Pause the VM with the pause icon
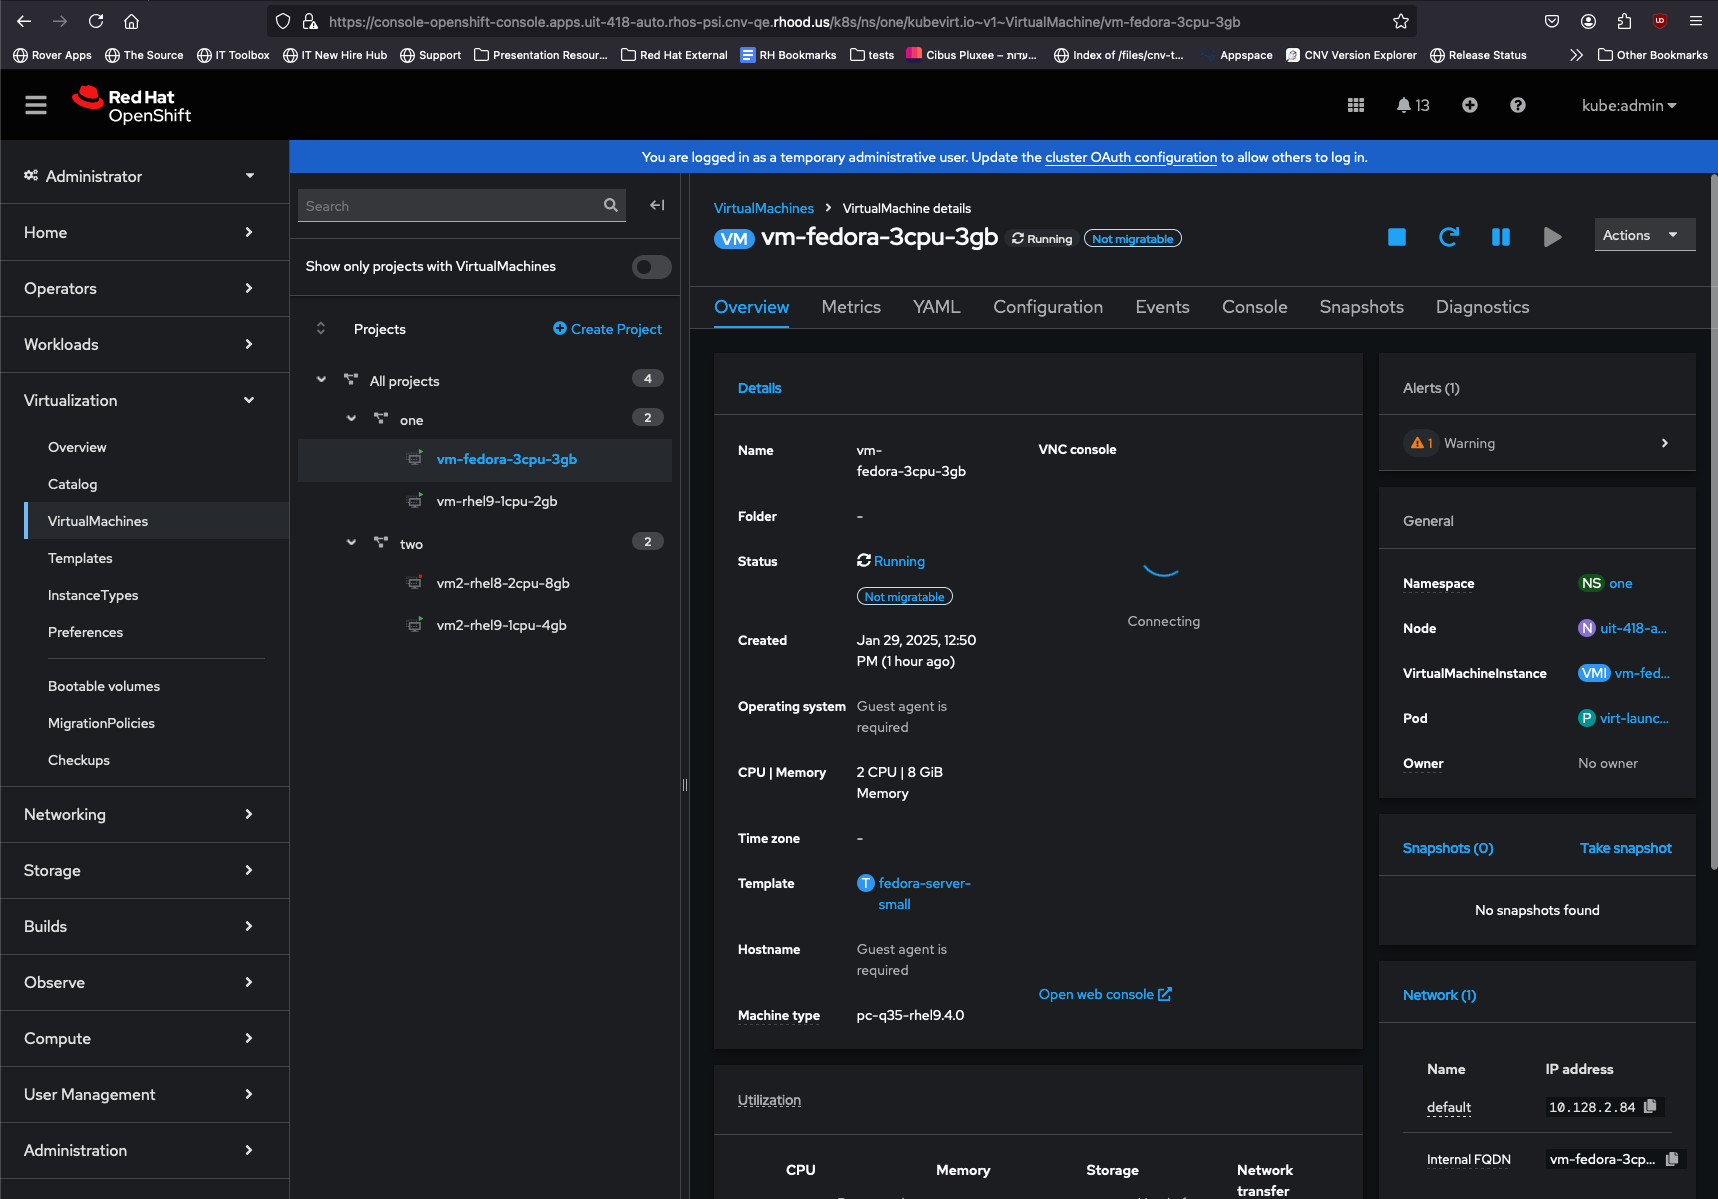This screenshot has height=1199, width=1718. click(1500, 237)
